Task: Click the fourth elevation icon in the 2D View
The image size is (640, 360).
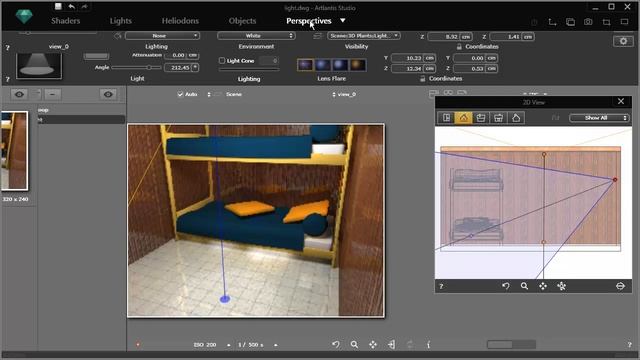Action: (498, 118)
